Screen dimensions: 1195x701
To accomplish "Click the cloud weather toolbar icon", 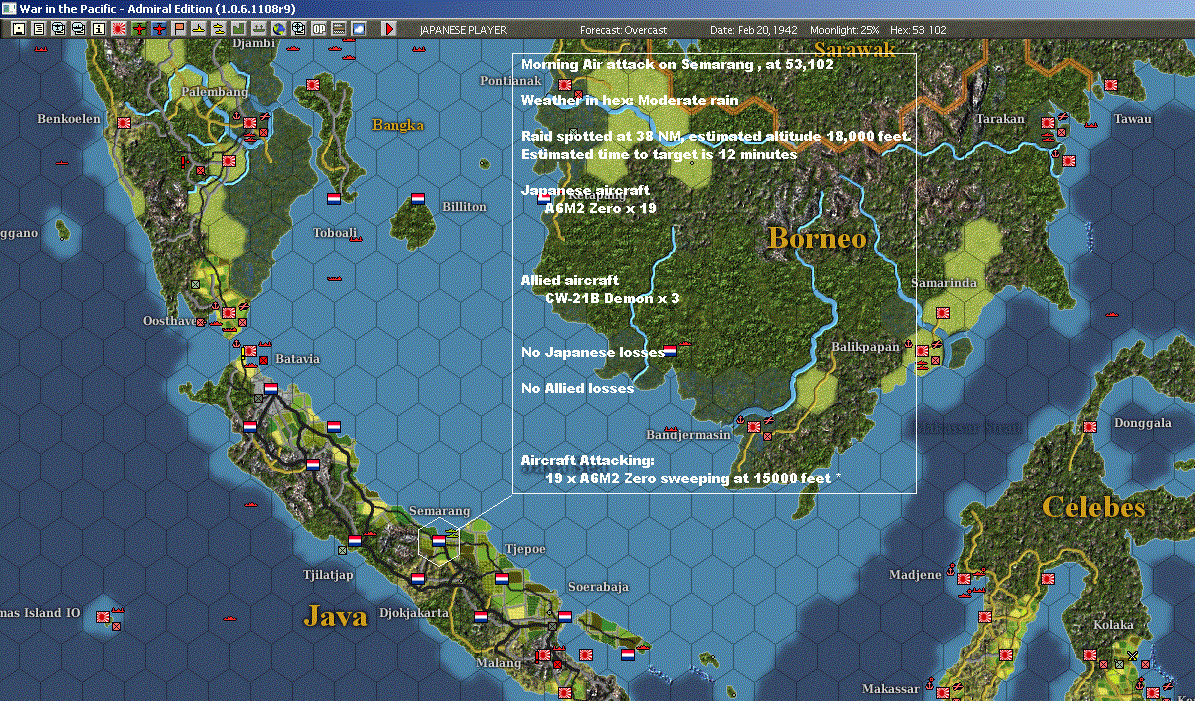I will tap(358, 29).
